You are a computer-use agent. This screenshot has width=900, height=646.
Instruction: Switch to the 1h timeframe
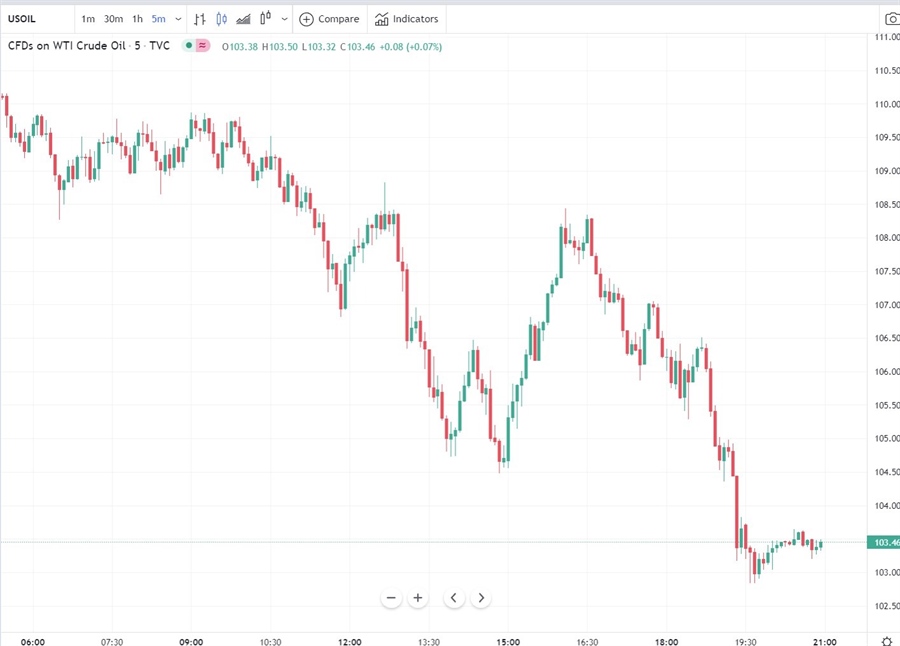137,19
